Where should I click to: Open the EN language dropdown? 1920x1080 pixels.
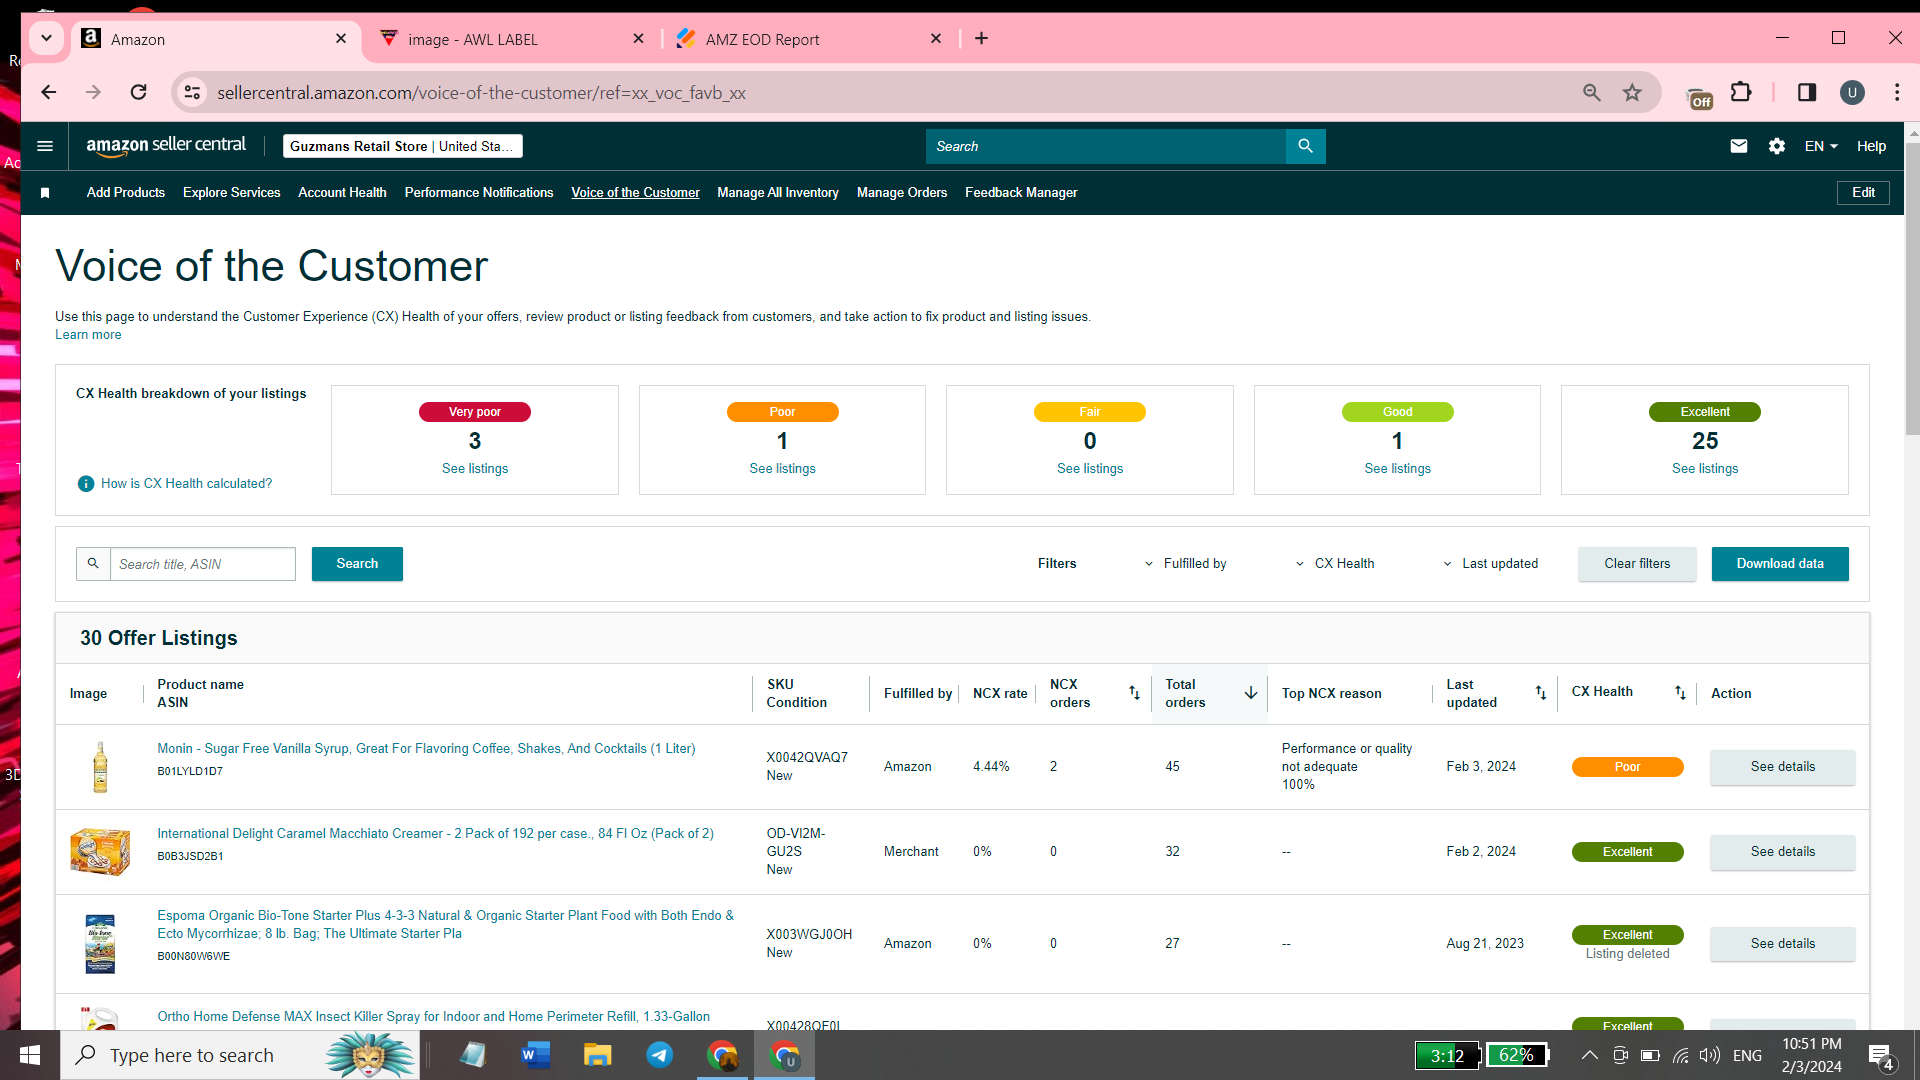(x=1821, y=146)
